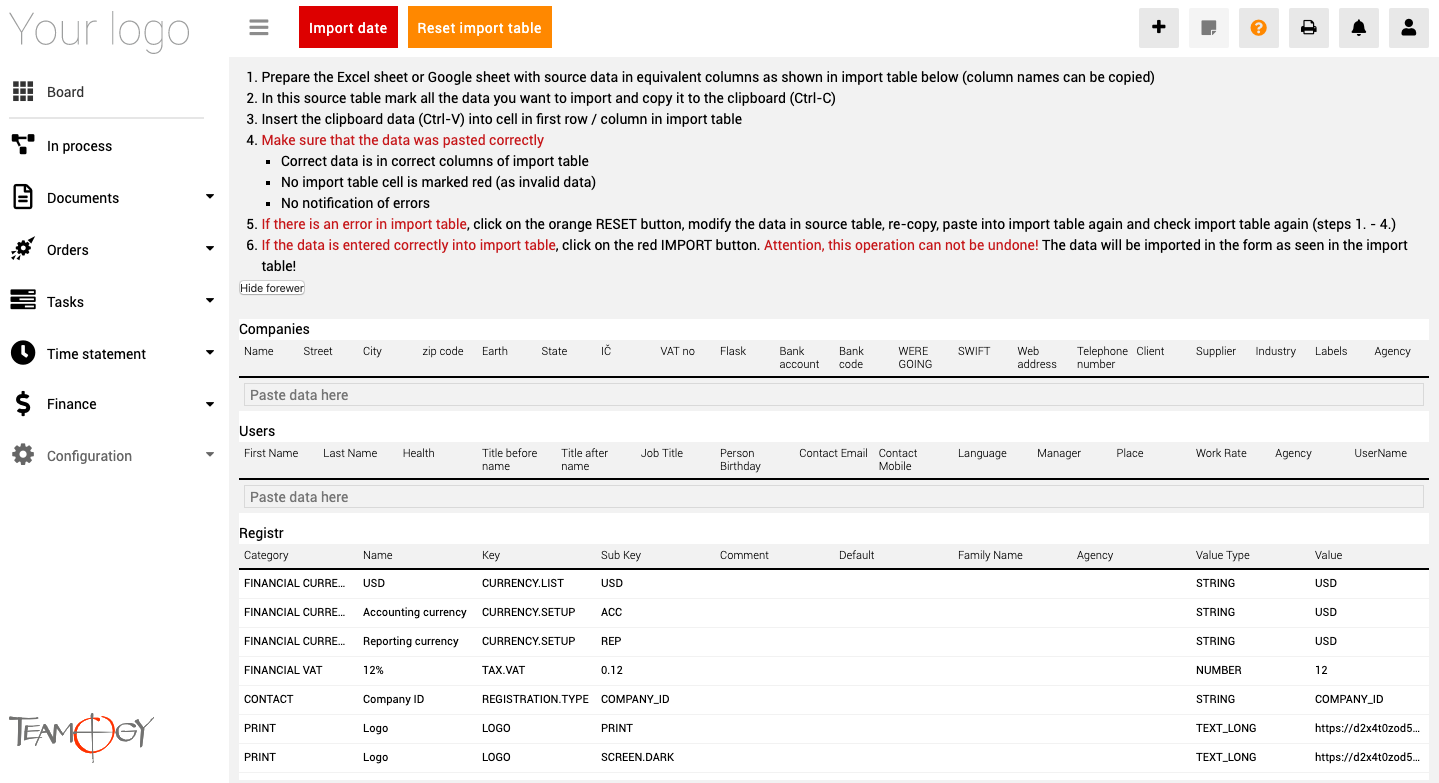The image size is (1439, 783).
Task: Click the In process workflow icon
Action: [23, 145]
